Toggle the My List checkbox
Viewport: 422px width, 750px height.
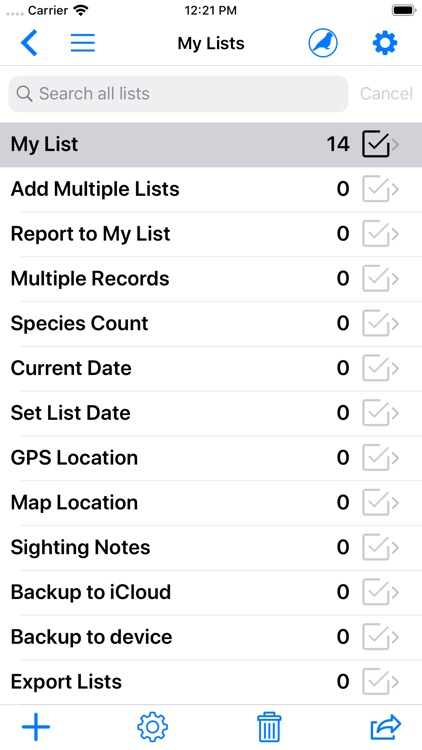376,144
